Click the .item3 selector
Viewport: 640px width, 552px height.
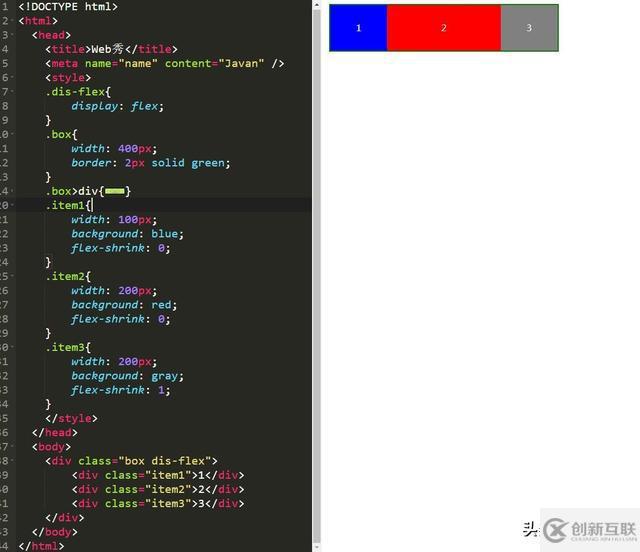click(x=65, y=347)
